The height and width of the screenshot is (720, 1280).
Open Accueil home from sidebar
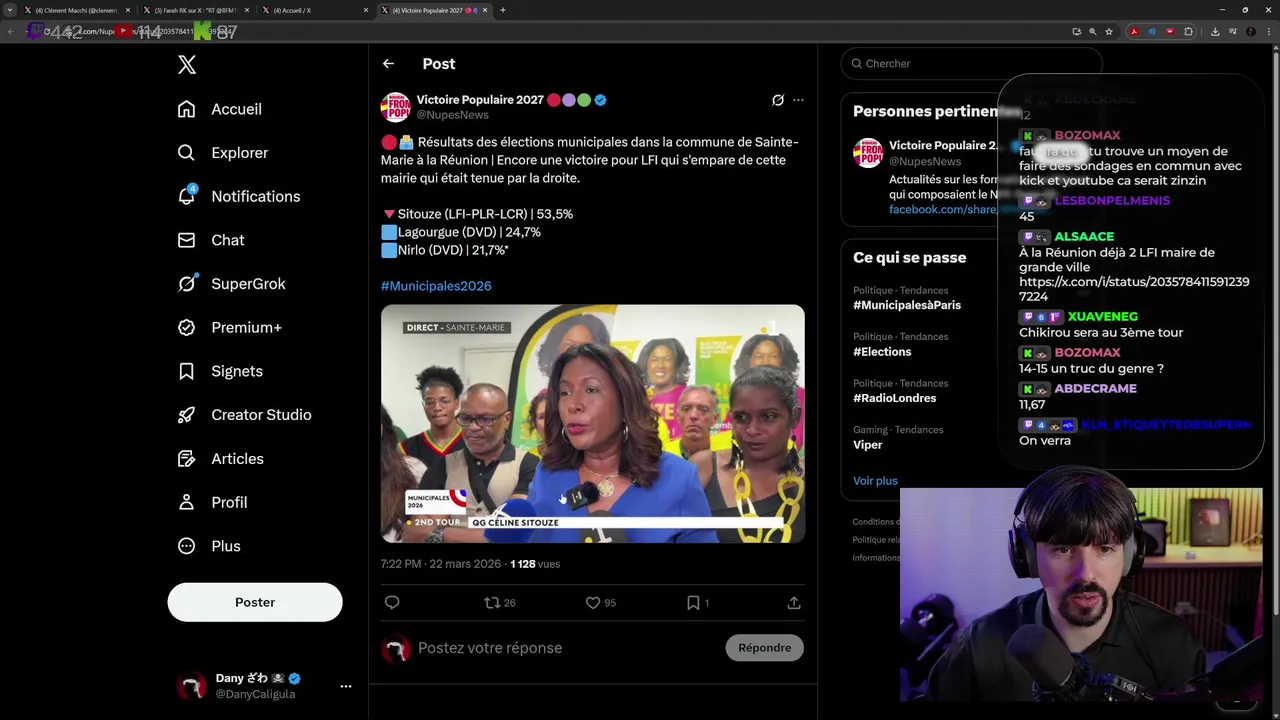[219, 109]
